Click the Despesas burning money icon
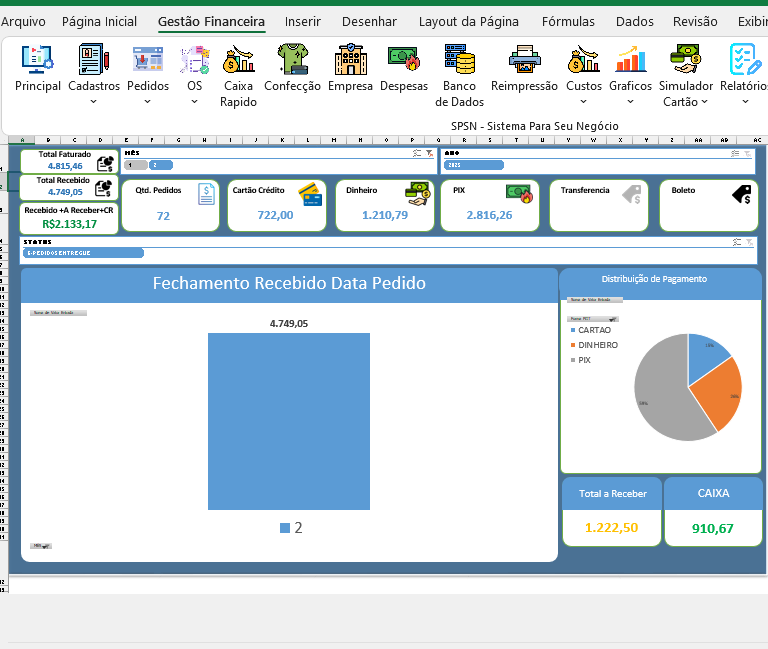Image resolution: width=768 pixels, height=649 pixels. coord(404,59)
